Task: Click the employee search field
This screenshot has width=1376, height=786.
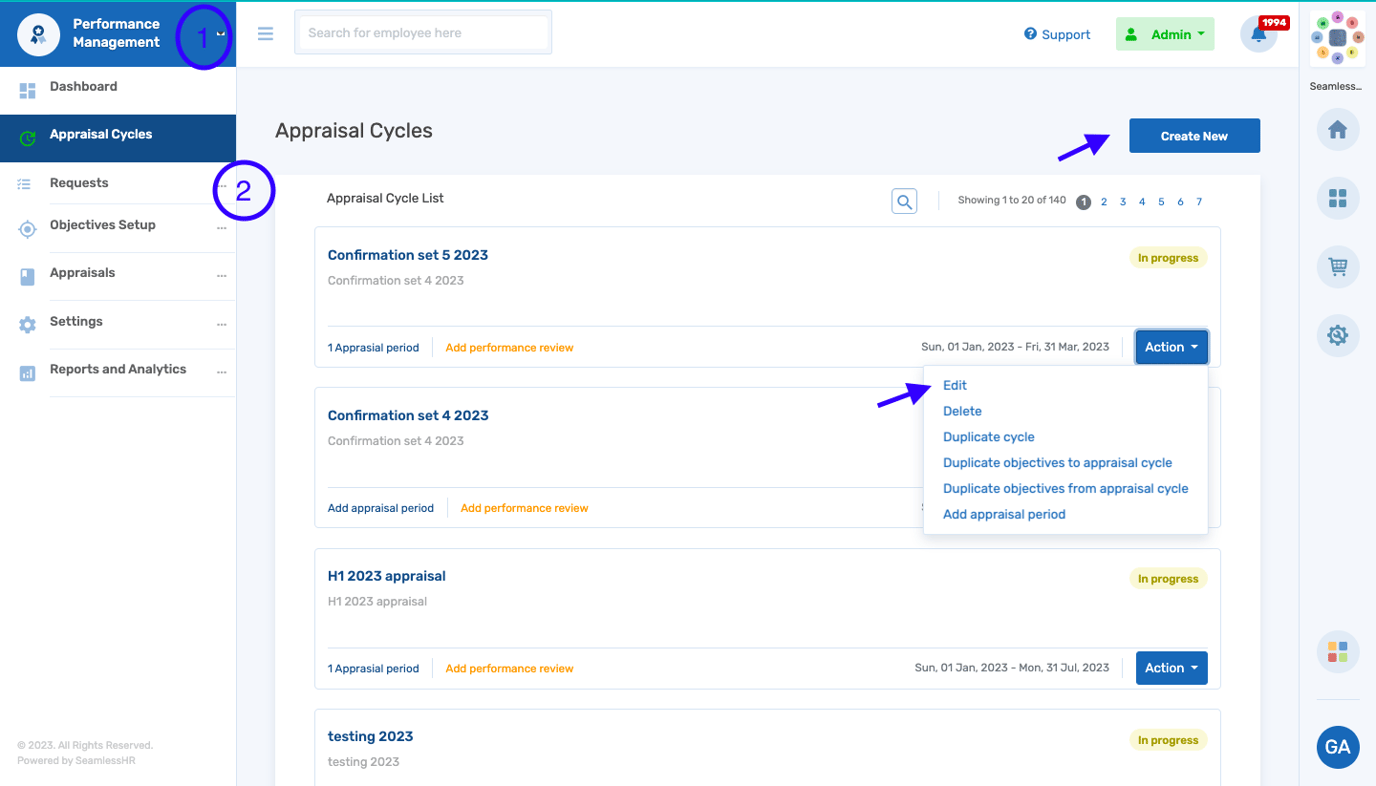Action: tap(423, 33)
